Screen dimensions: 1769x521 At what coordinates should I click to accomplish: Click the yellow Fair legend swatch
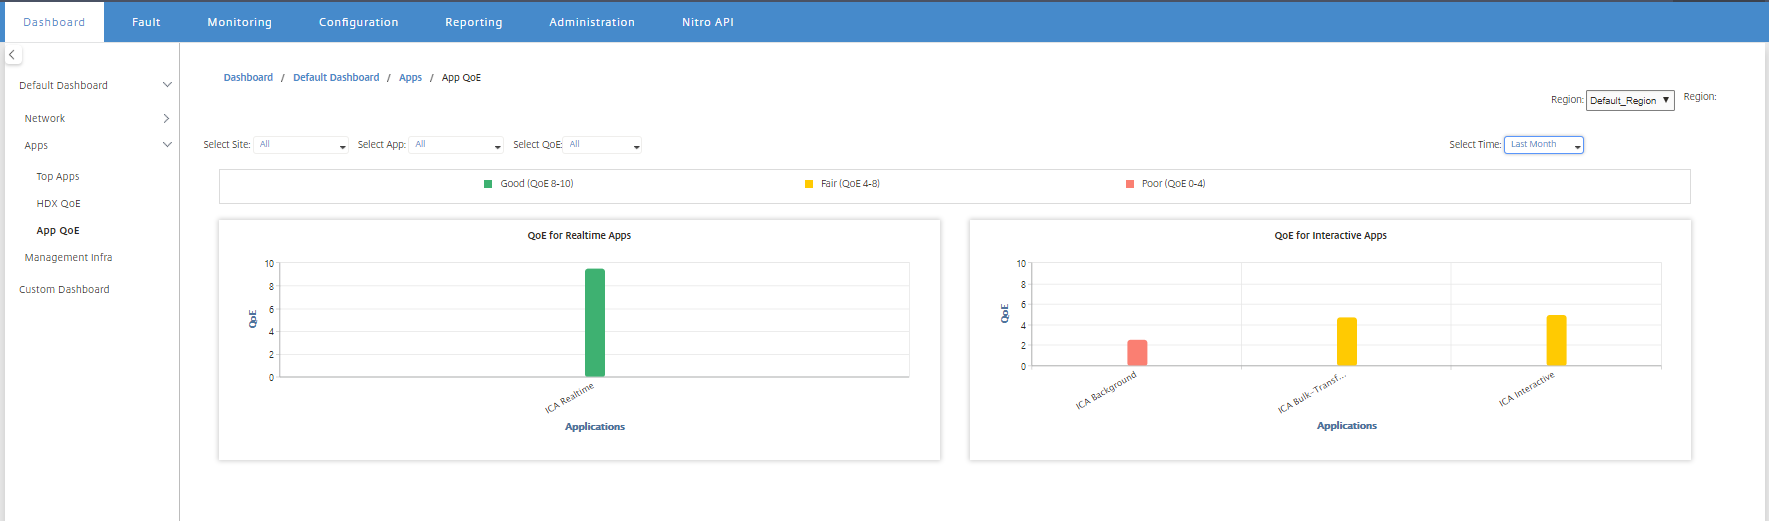tap(809, 184)
